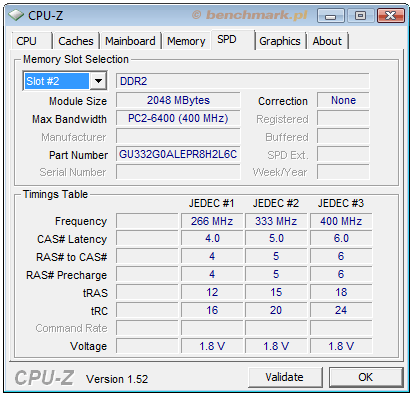Click the 333 MHz frequency cell

276,221
